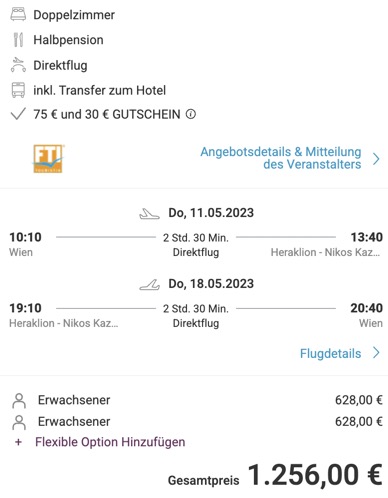The height and width of the screenshot is (498, 388).
Task: Click the cutlery icon next to Halbpension
Action: [18, 40]
